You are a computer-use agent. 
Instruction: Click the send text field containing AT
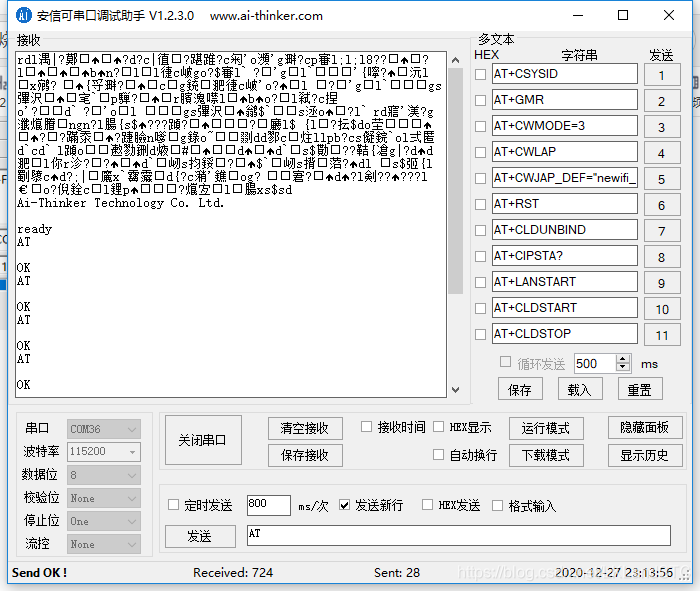click(x=458, y=535)
